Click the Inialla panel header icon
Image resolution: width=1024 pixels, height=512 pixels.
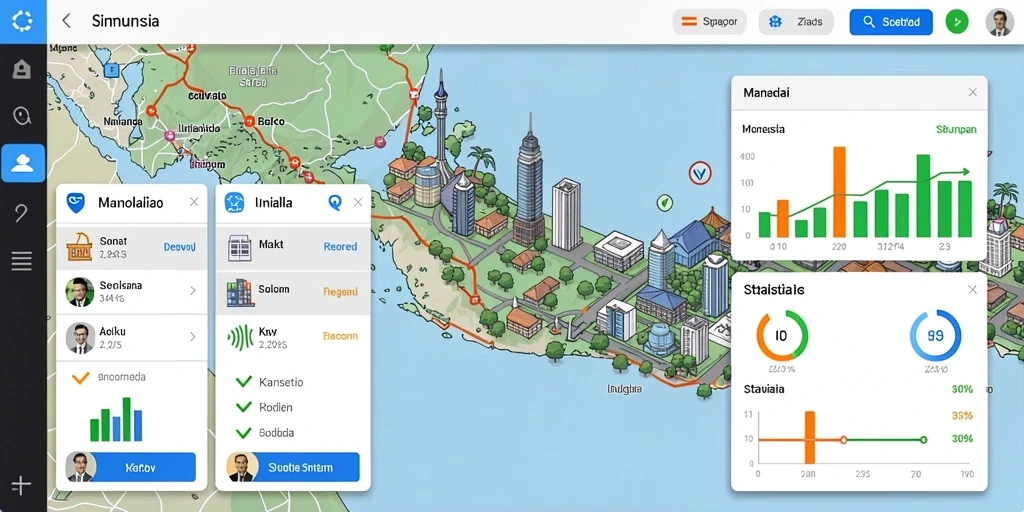tap(234, 203)
